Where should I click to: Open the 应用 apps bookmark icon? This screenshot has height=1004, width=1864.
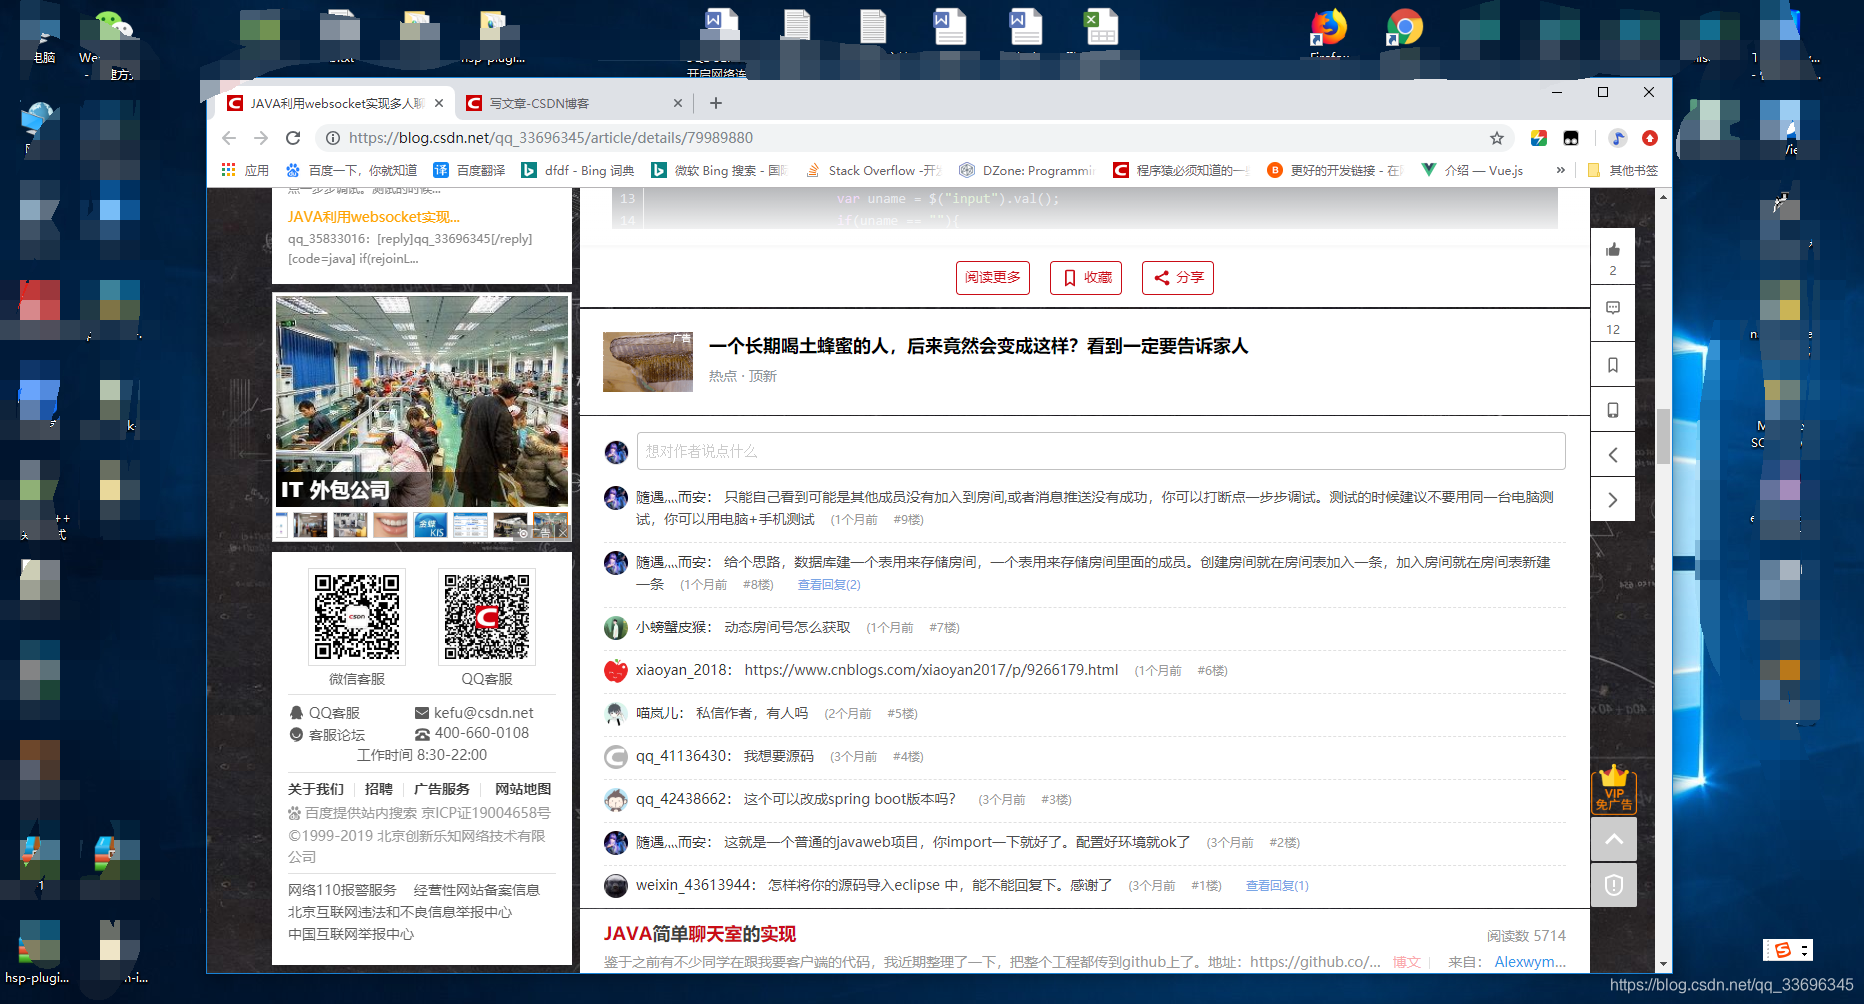pos(245,170)
